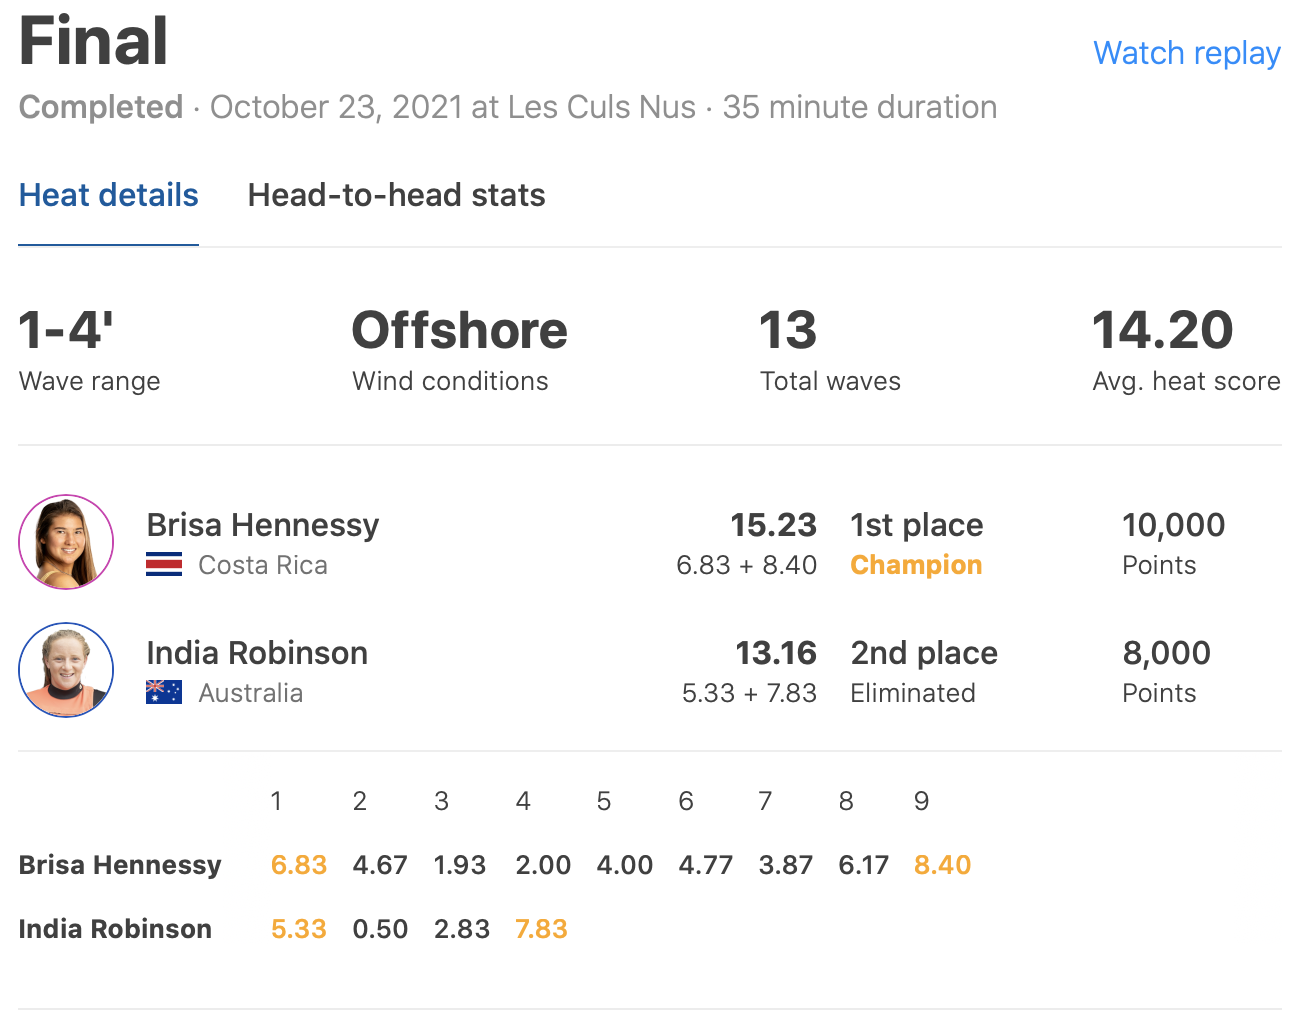This screenshot has width=1296, height=1022.
Task: Click India Robinson's profile photo
Action: click(66, 670)
